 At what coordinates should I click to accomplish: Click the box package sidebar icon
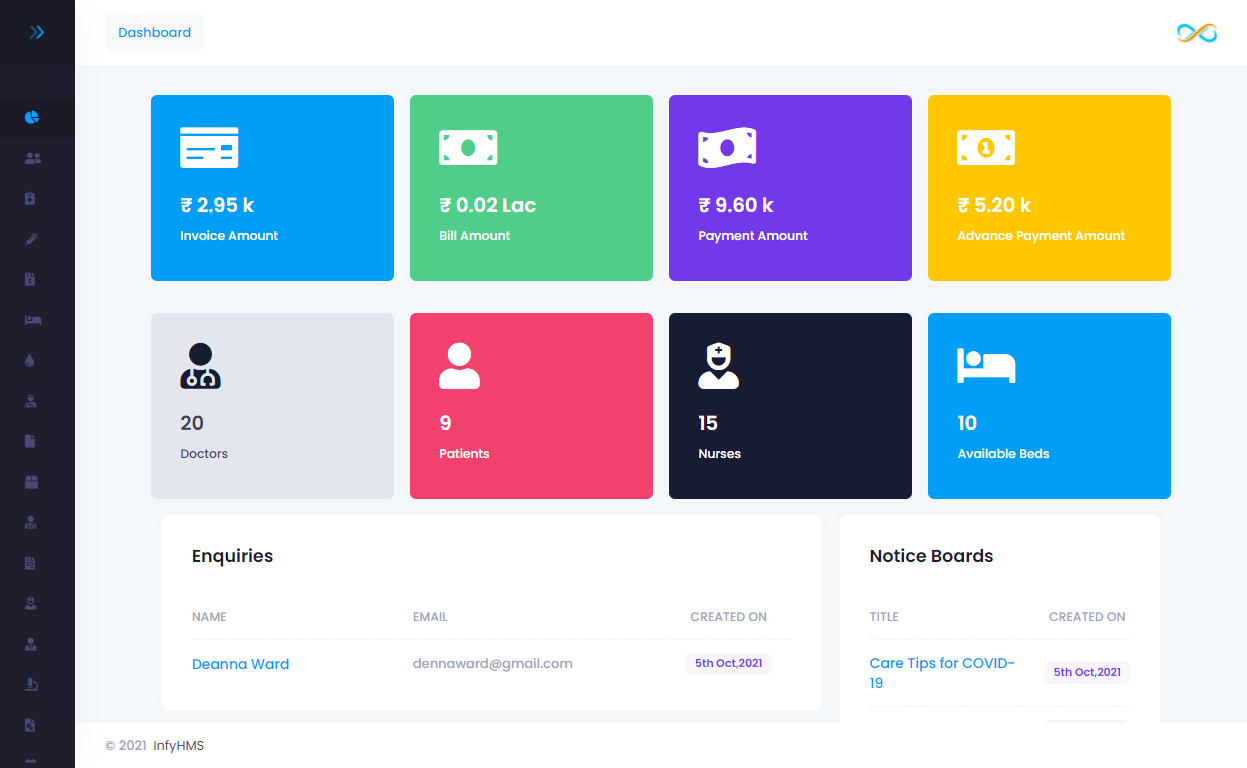(x=31, y=482)
